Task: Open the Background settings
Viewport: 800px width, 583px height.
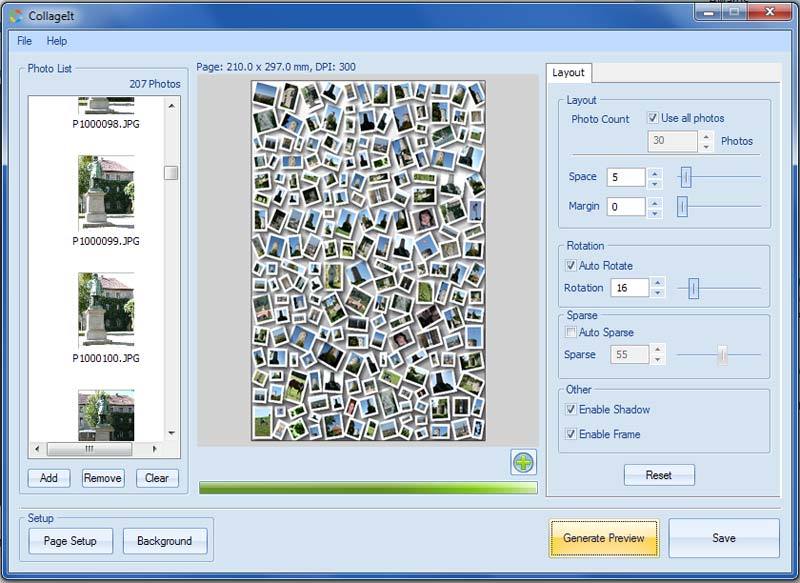Action: tap(165, 541)
